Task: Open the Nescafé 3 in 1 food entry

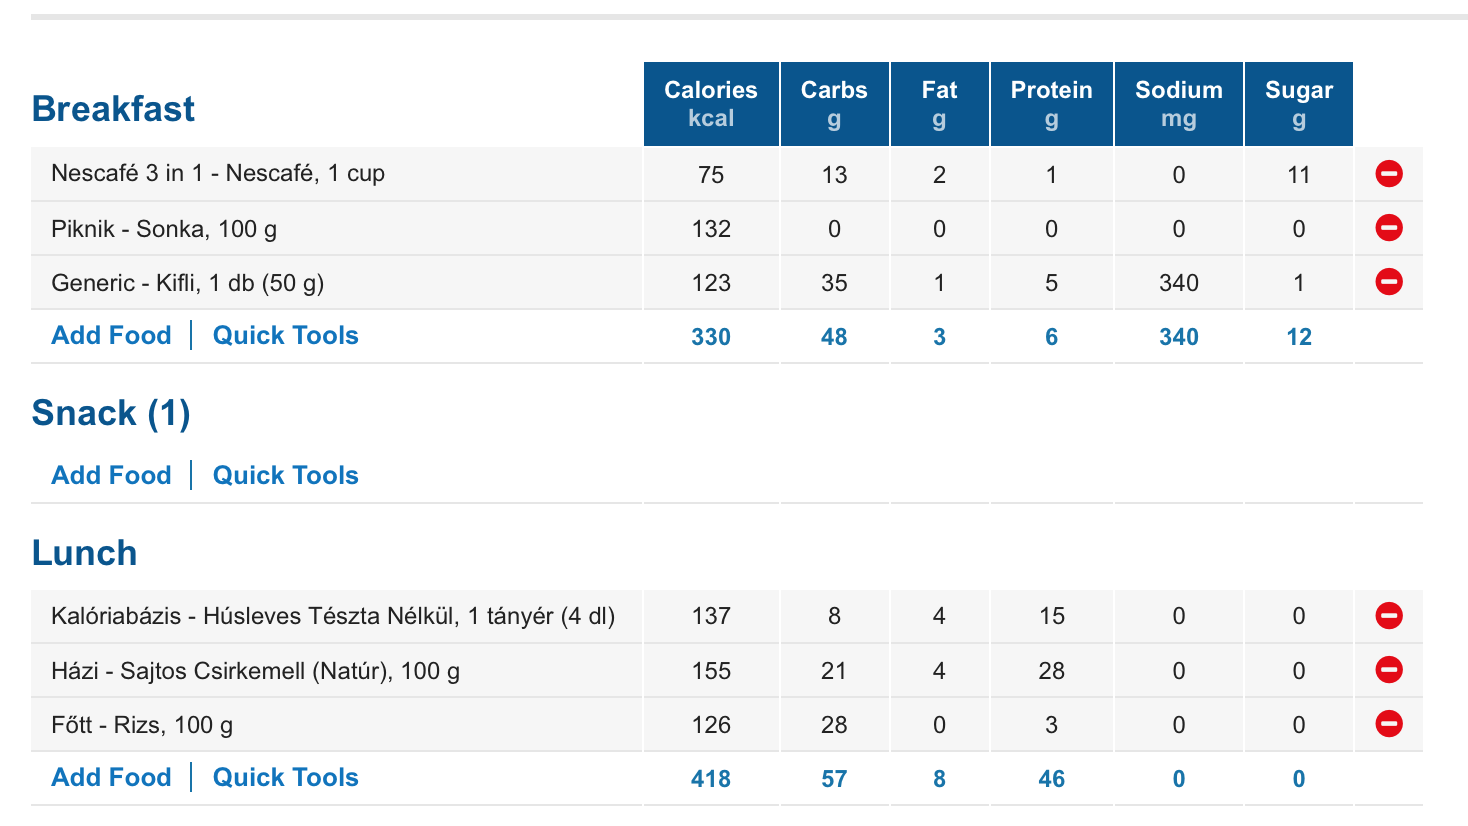Action: click(218, 174)
